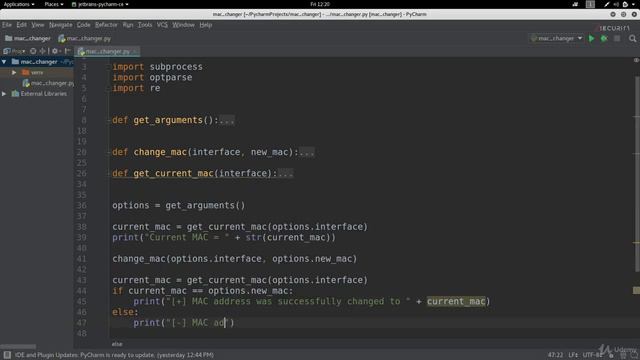Hide the Project tool window with the hide icon
Screen dimensions: 640x360
68,51
